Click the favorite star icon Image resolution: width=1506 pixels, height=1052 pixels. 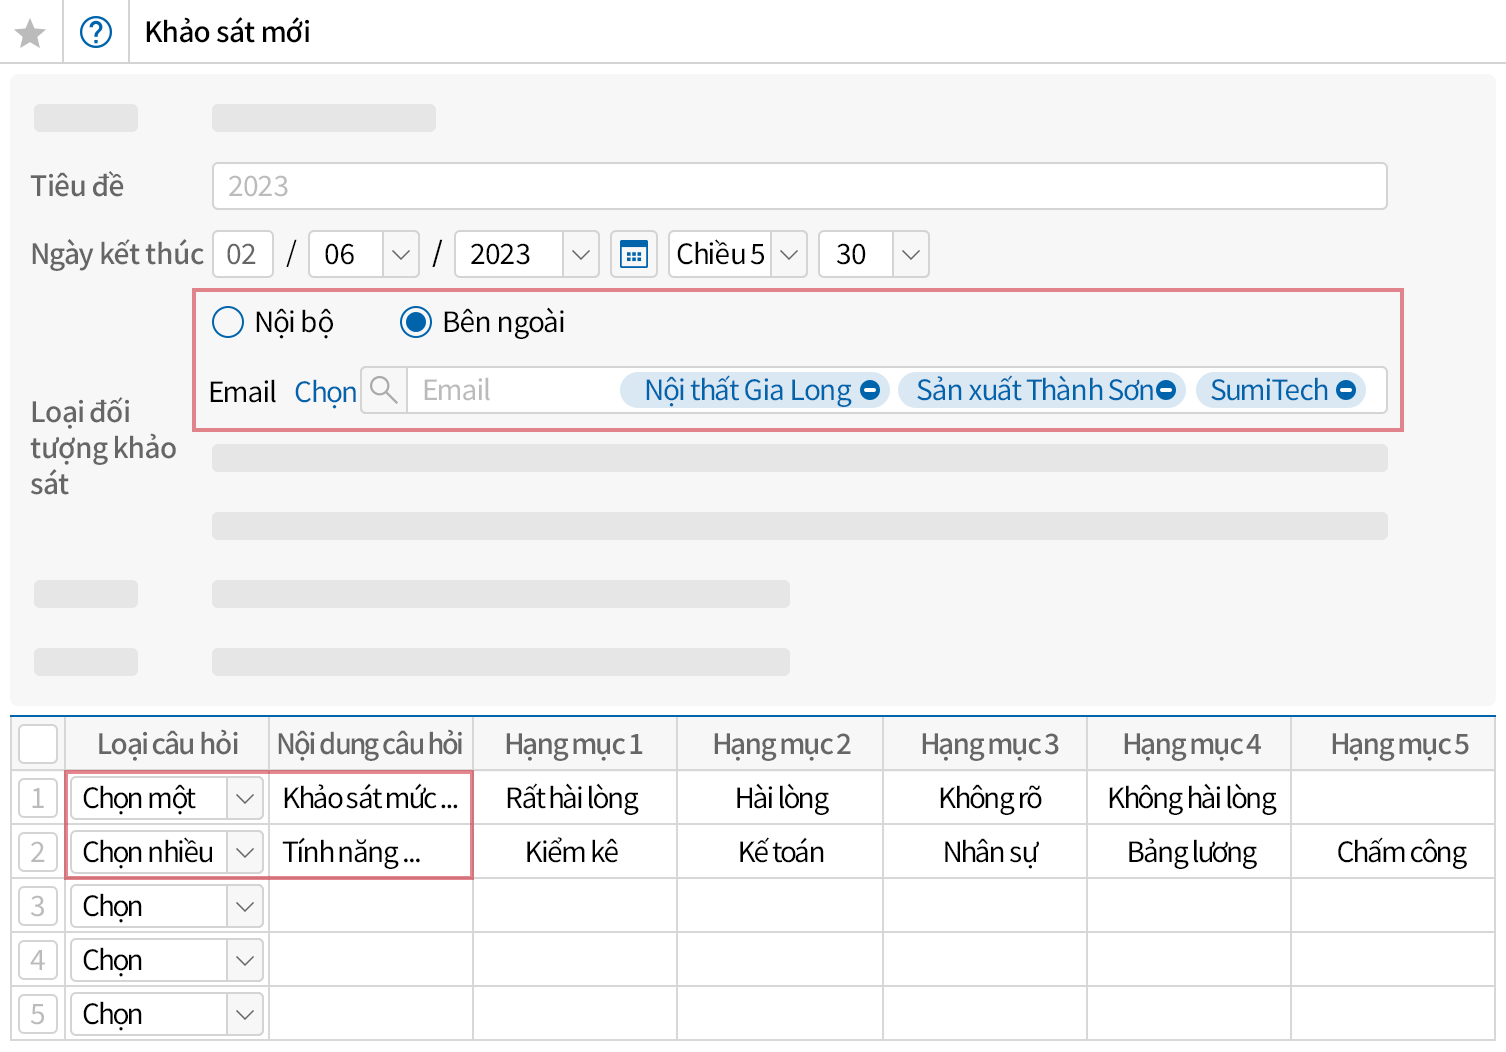31,33
